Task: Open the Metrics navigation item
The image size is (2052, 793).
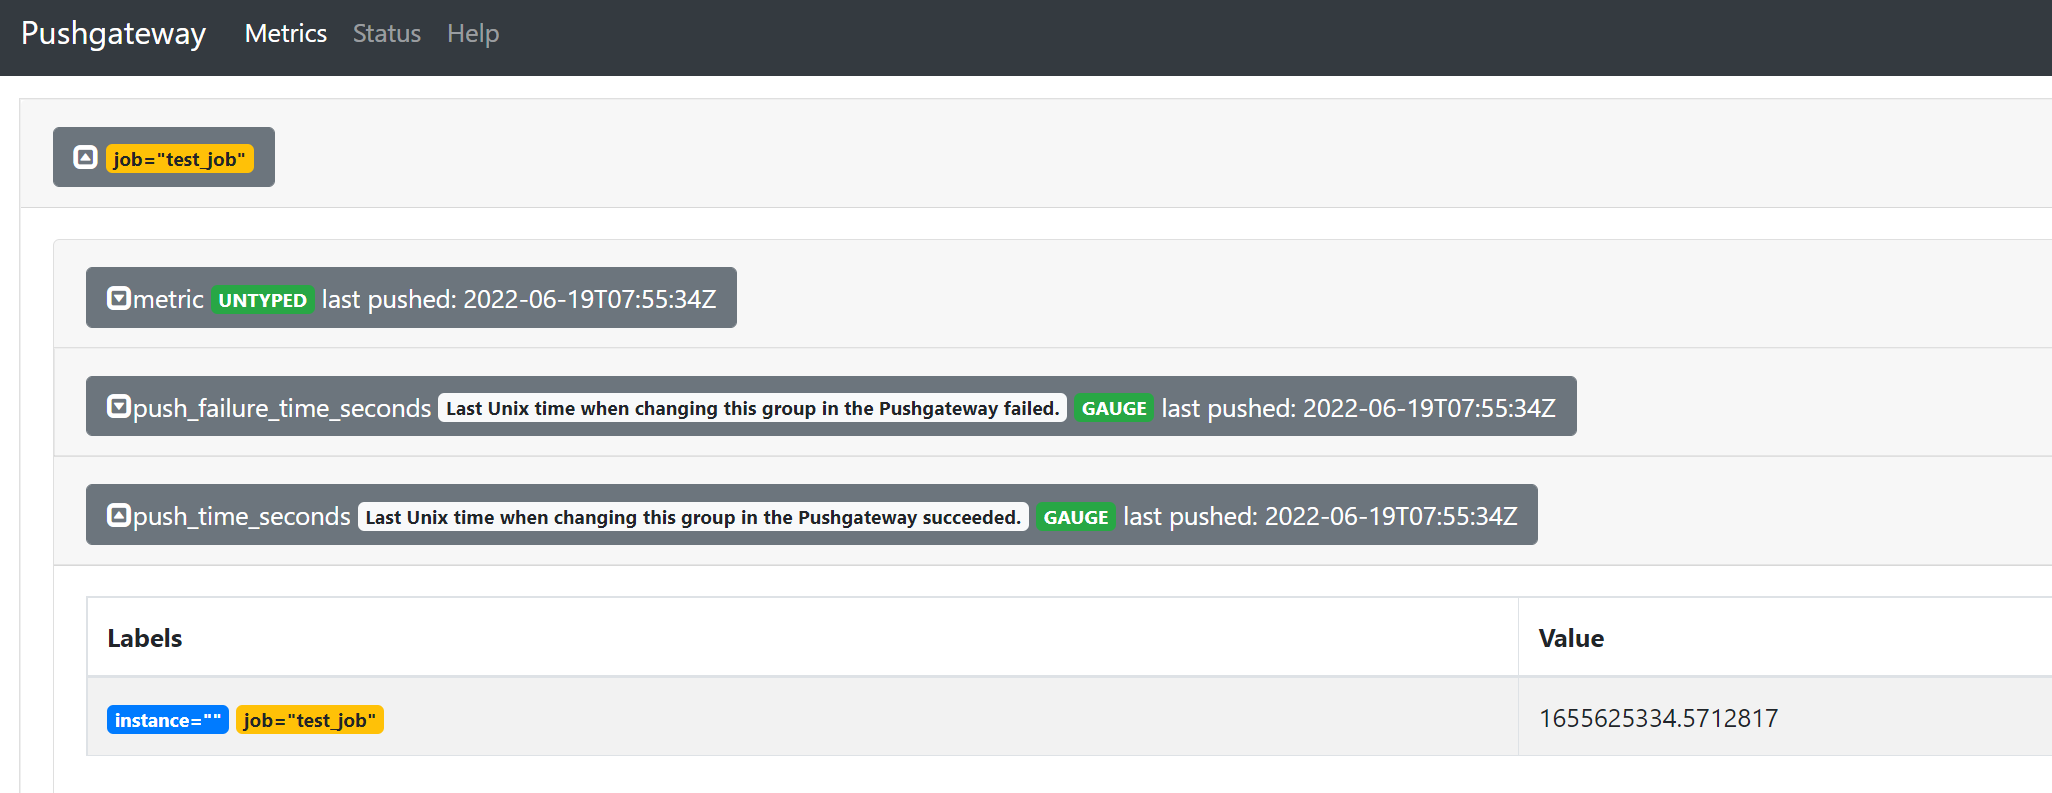Action: [x=285, y=34]
